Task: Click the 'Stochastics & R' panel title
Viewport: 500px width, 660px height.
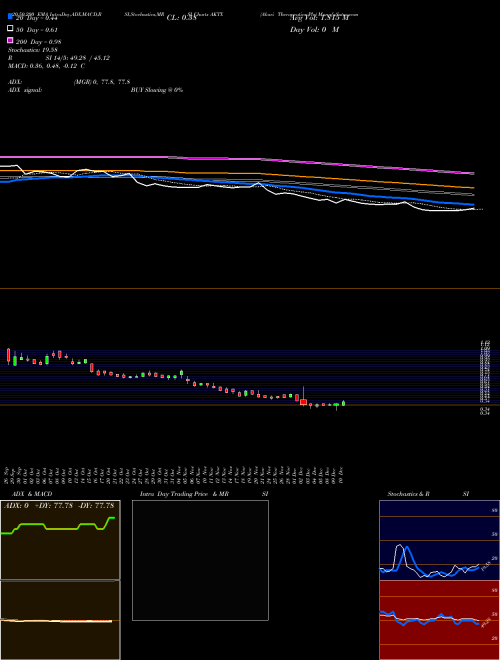Action: pyautogui.click(x=408, y=494)
